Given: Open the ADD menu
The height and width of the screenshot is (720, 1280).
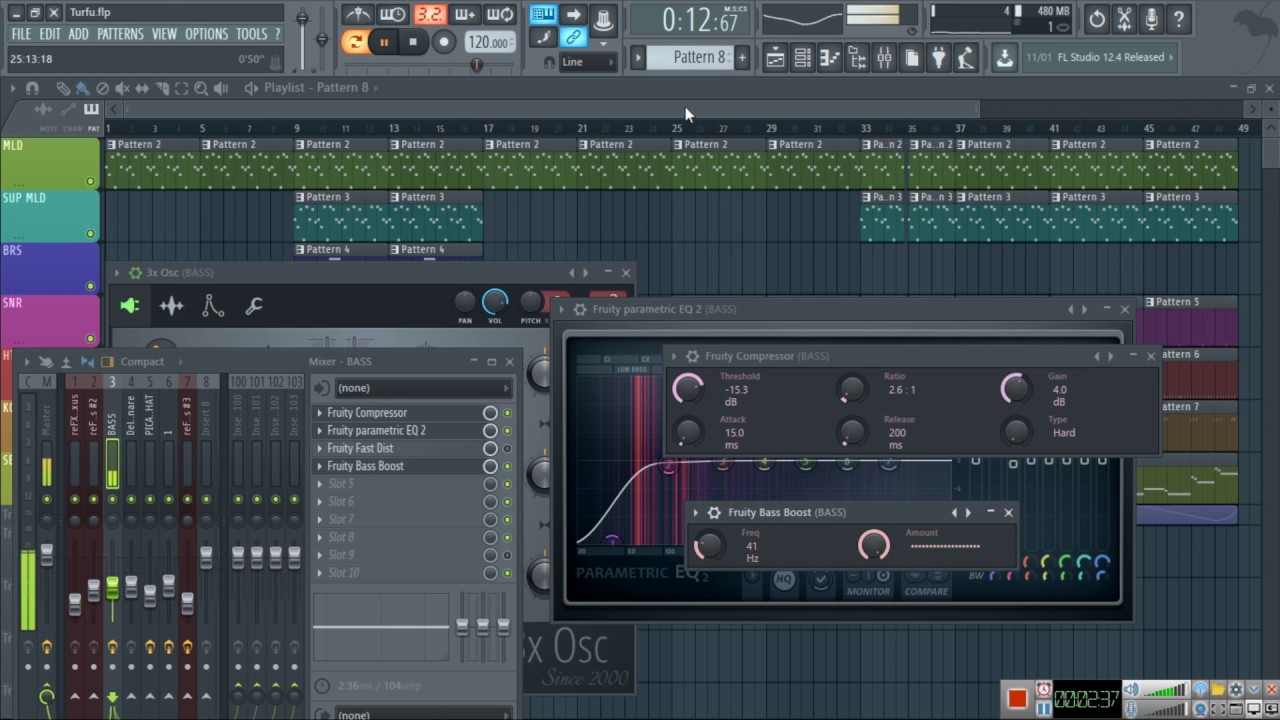Looking at the screenshot, I should pos(79,34).
